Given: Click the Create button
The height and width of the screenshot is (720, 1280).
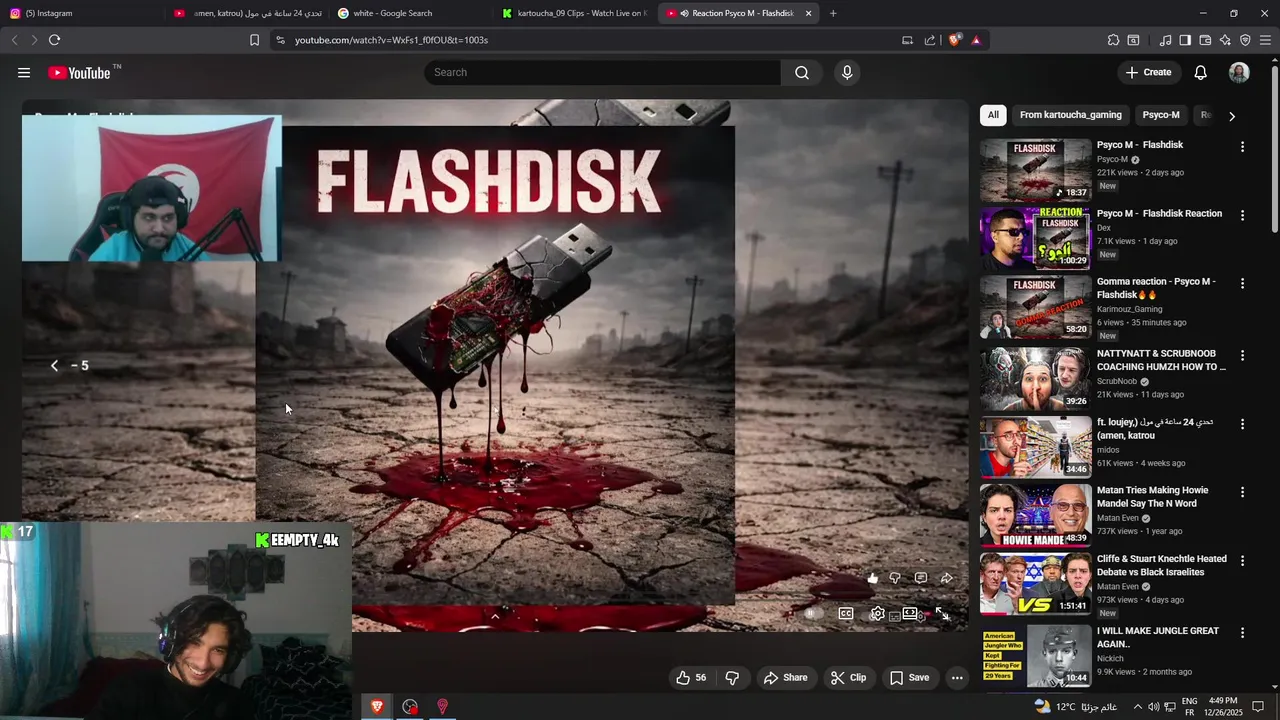Looking at the screenshot, I should (1148, 72).
